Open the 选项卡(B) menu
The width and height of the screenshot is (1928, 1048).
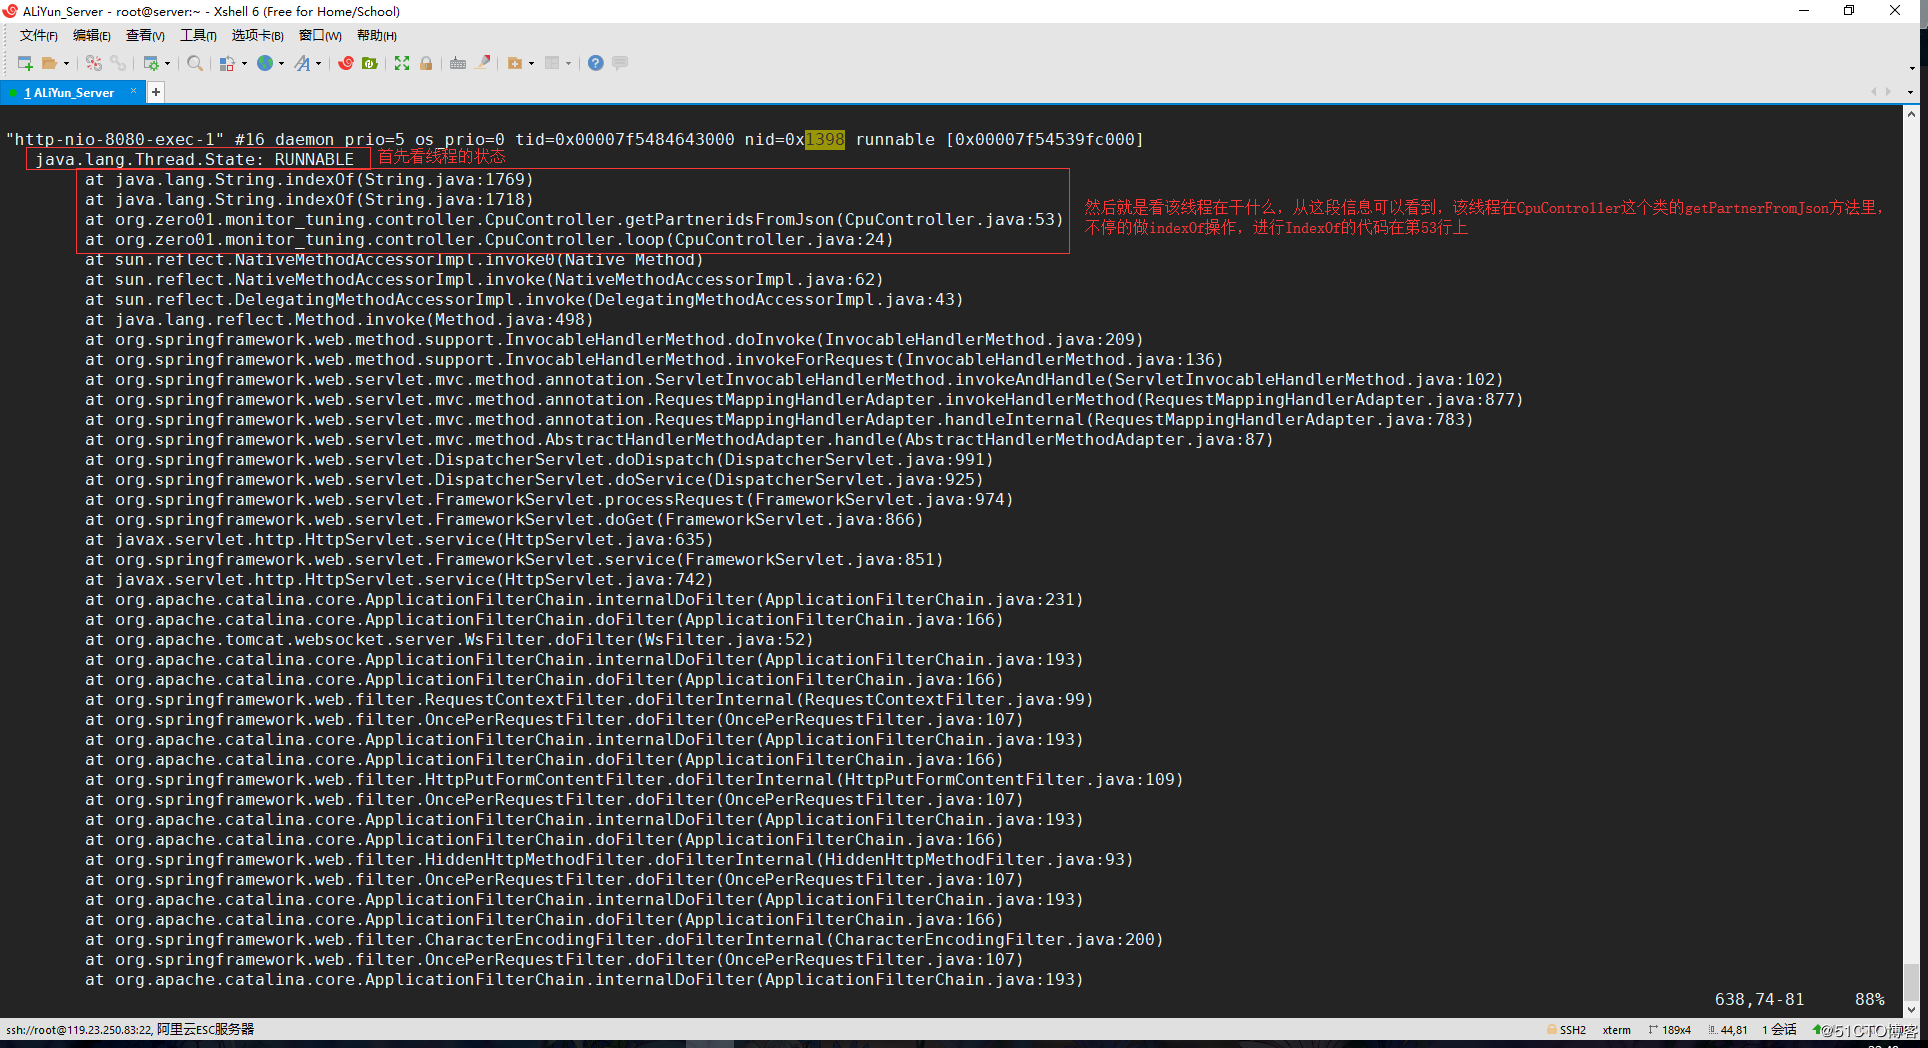tap(258, 36)
